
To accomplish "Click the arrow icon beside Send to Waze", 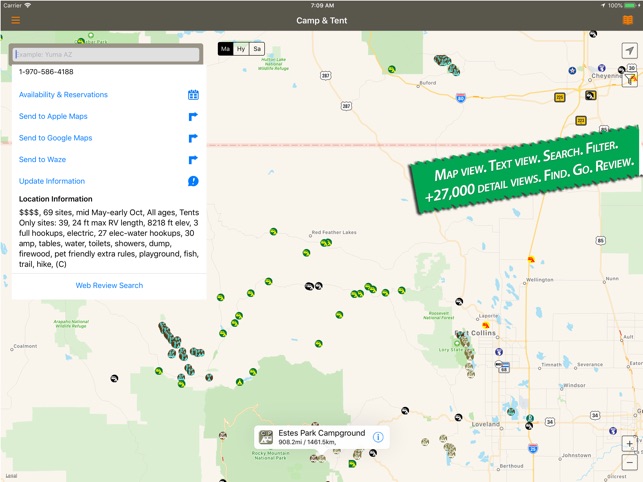I will click(193, 160).
